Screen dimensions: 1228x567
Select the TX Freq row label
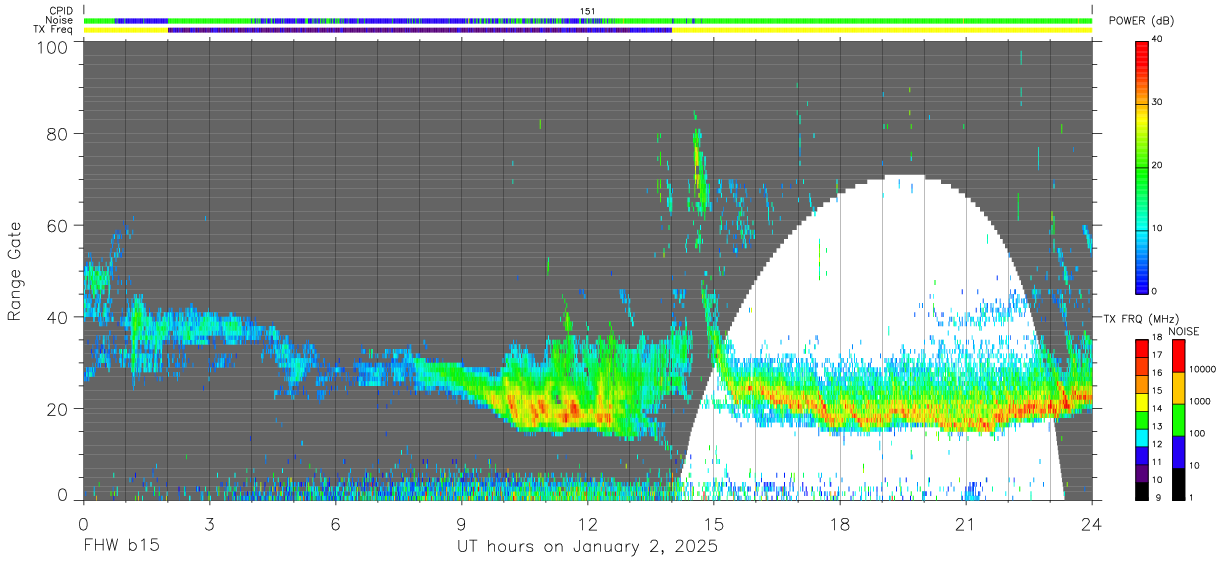click(52, 30)
